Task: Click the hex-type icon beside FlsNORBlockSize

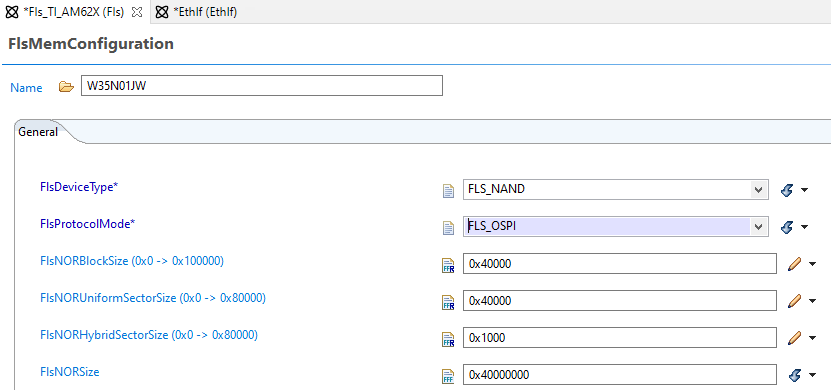Action: click(x=448, y=265)
